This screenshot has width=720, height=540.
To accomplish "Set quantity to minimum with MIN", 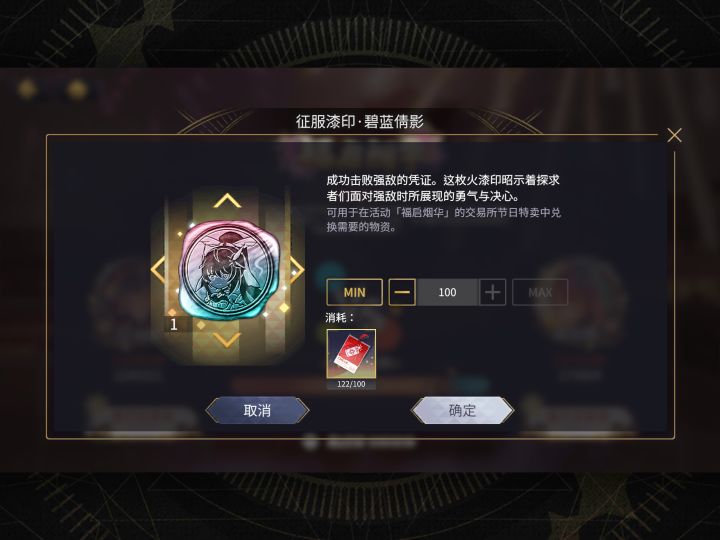I will click(354, 292).
